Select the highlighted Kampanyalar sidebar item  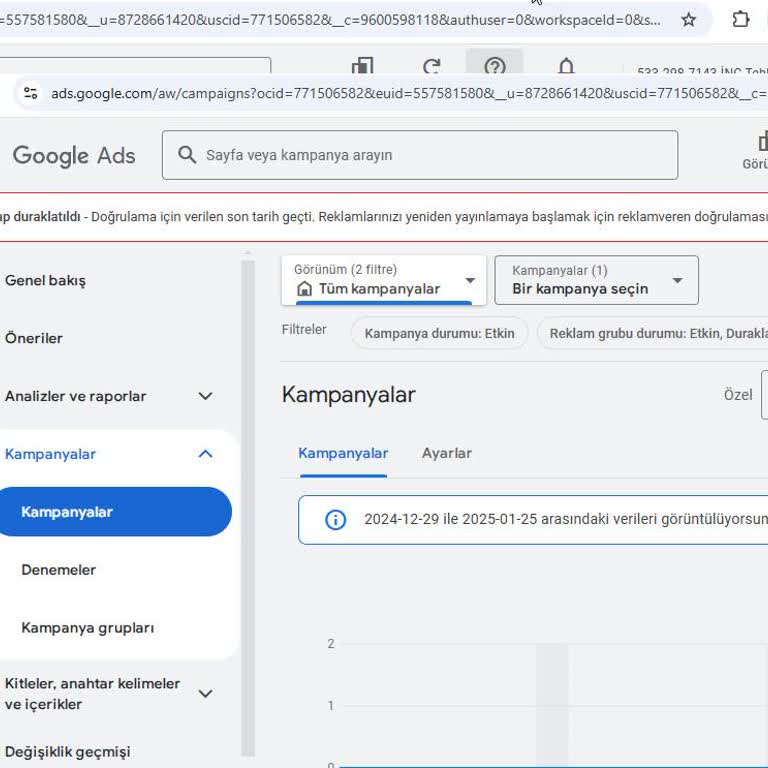point(115,511)
